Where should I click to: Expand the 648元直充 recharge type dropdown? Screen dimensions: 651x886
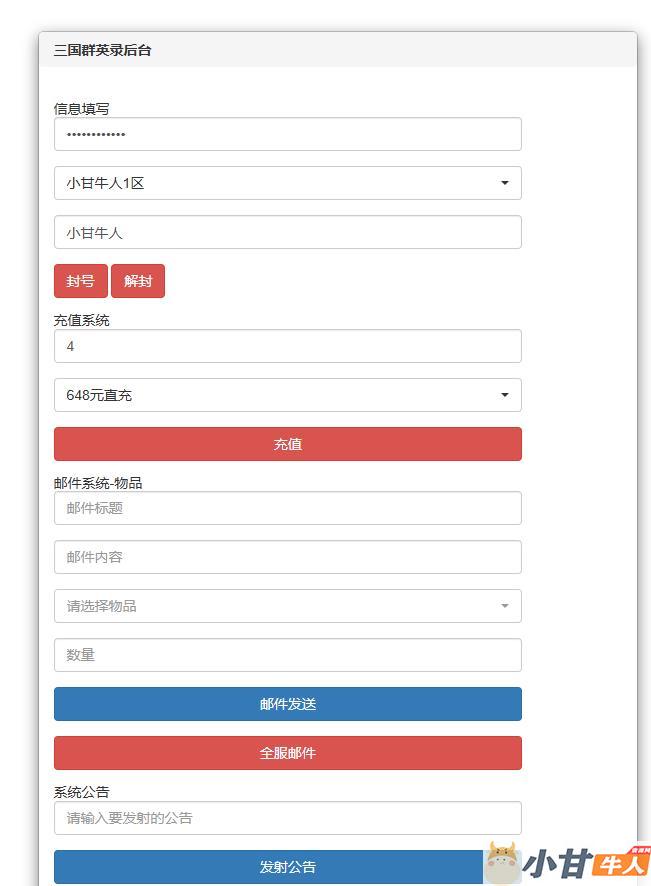pos(287,395)
